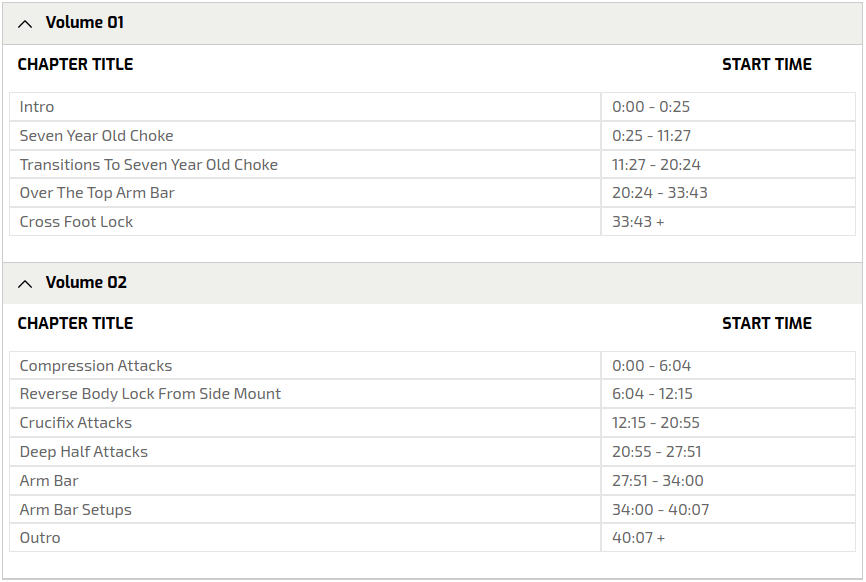The image size is (866, 582).
Task: Collapse the Volume 02 chevron icon
Action: click(x=25, y=283)
